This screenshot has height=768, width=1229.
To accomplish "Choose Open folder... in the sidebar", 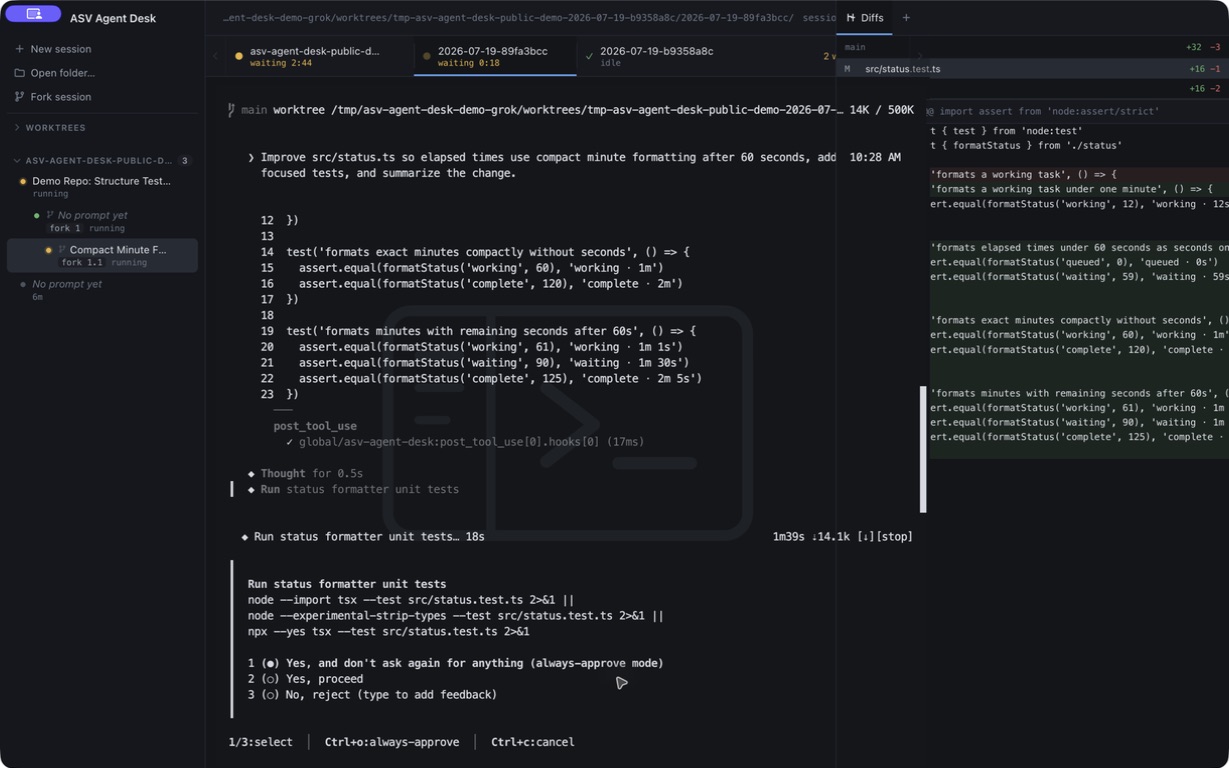I will 62,73.
